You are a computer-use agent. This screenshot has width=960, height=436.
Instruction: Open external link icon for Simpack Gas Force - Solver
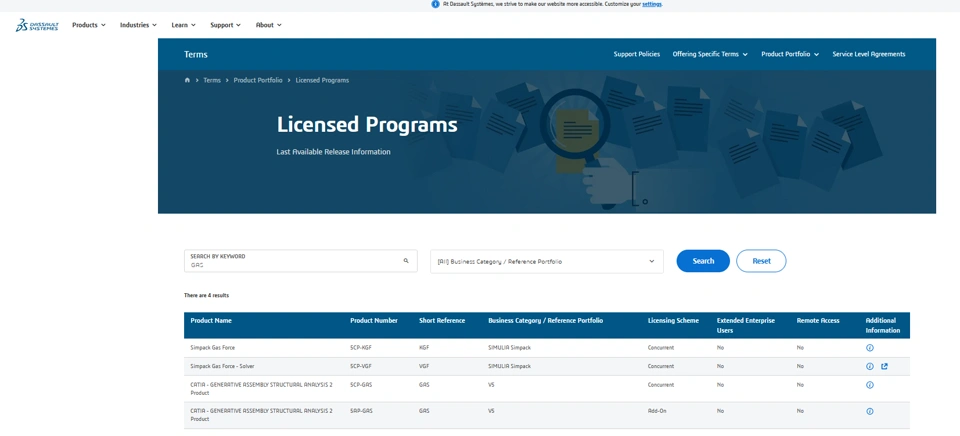click(x=885, y=366)
